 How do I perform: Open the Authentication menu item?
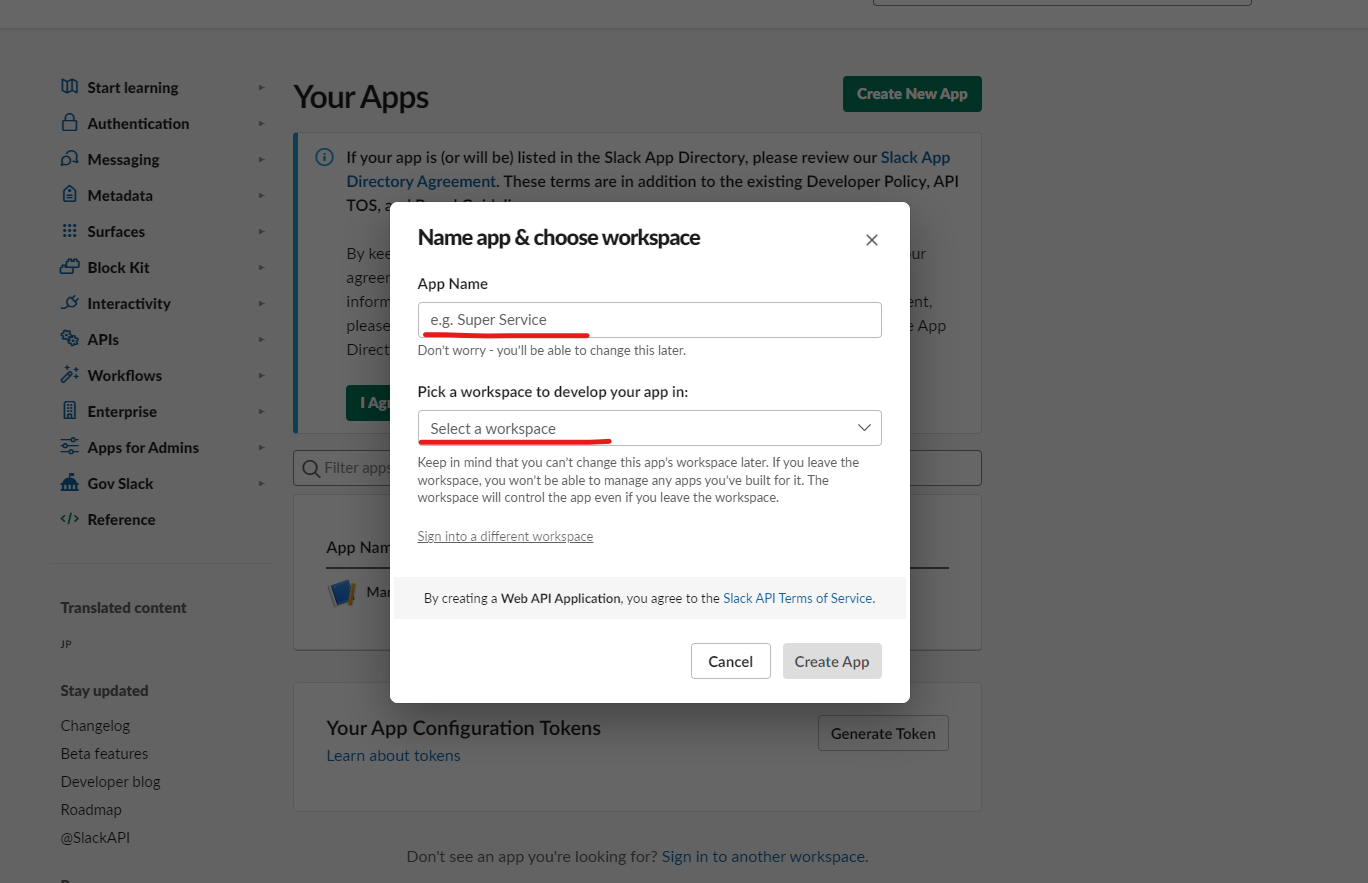pos(138,124)
